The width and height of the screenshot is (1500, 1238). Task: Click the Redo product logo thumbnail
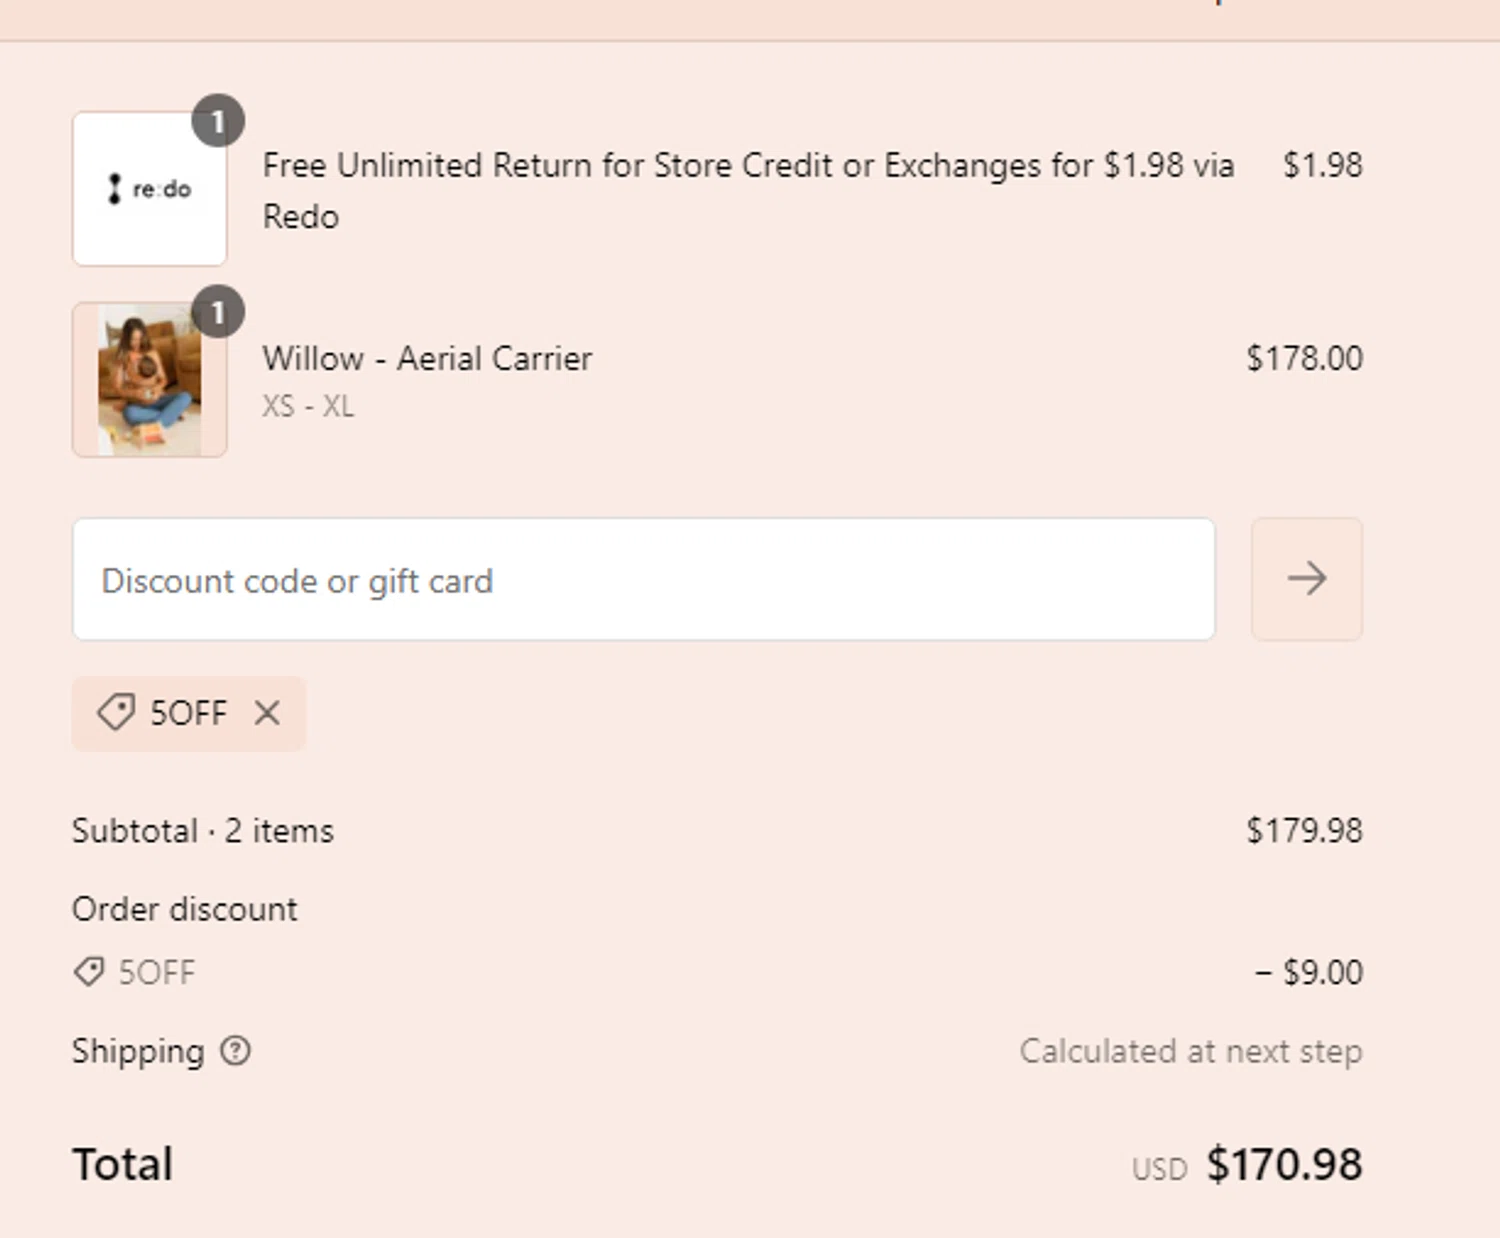[x=149, y=189]
